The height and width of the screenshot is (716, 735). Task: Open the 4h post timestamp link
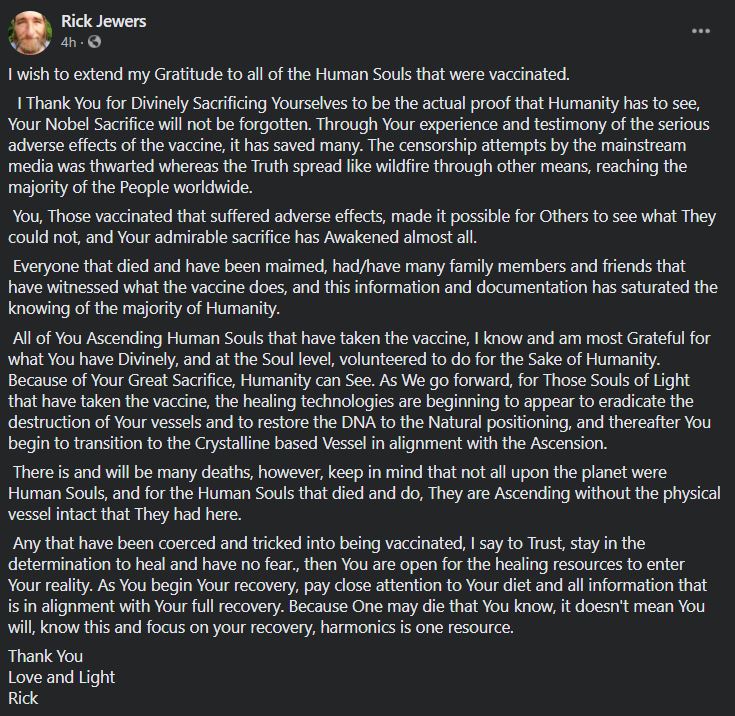point(68,42)
